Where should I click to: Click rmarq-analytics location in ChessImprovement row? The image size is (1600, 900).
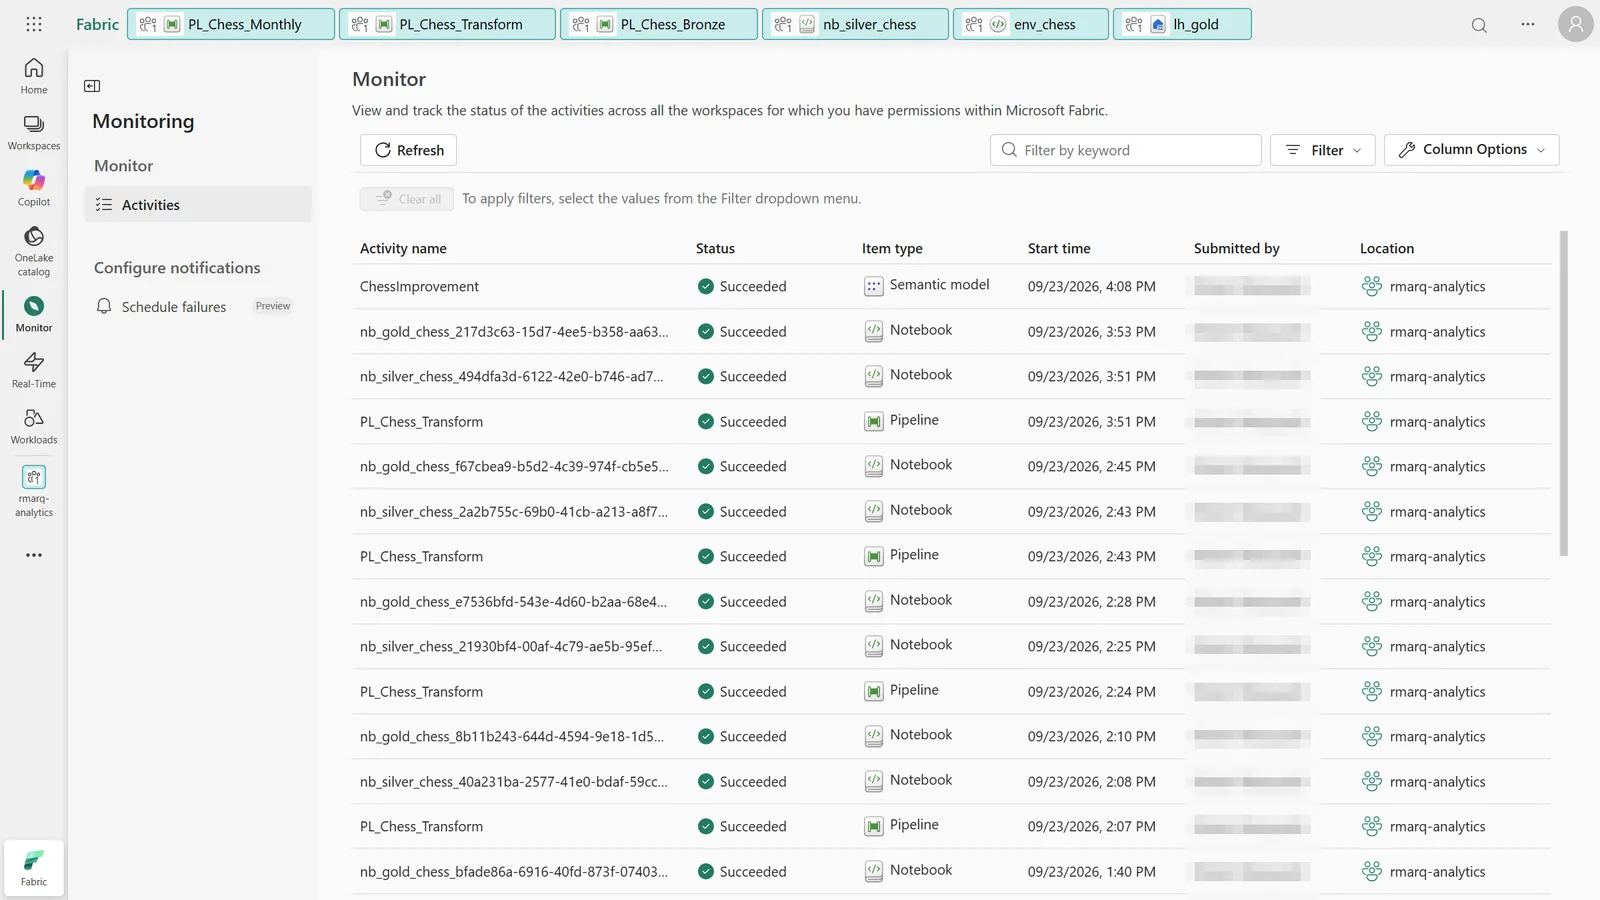1437,286
